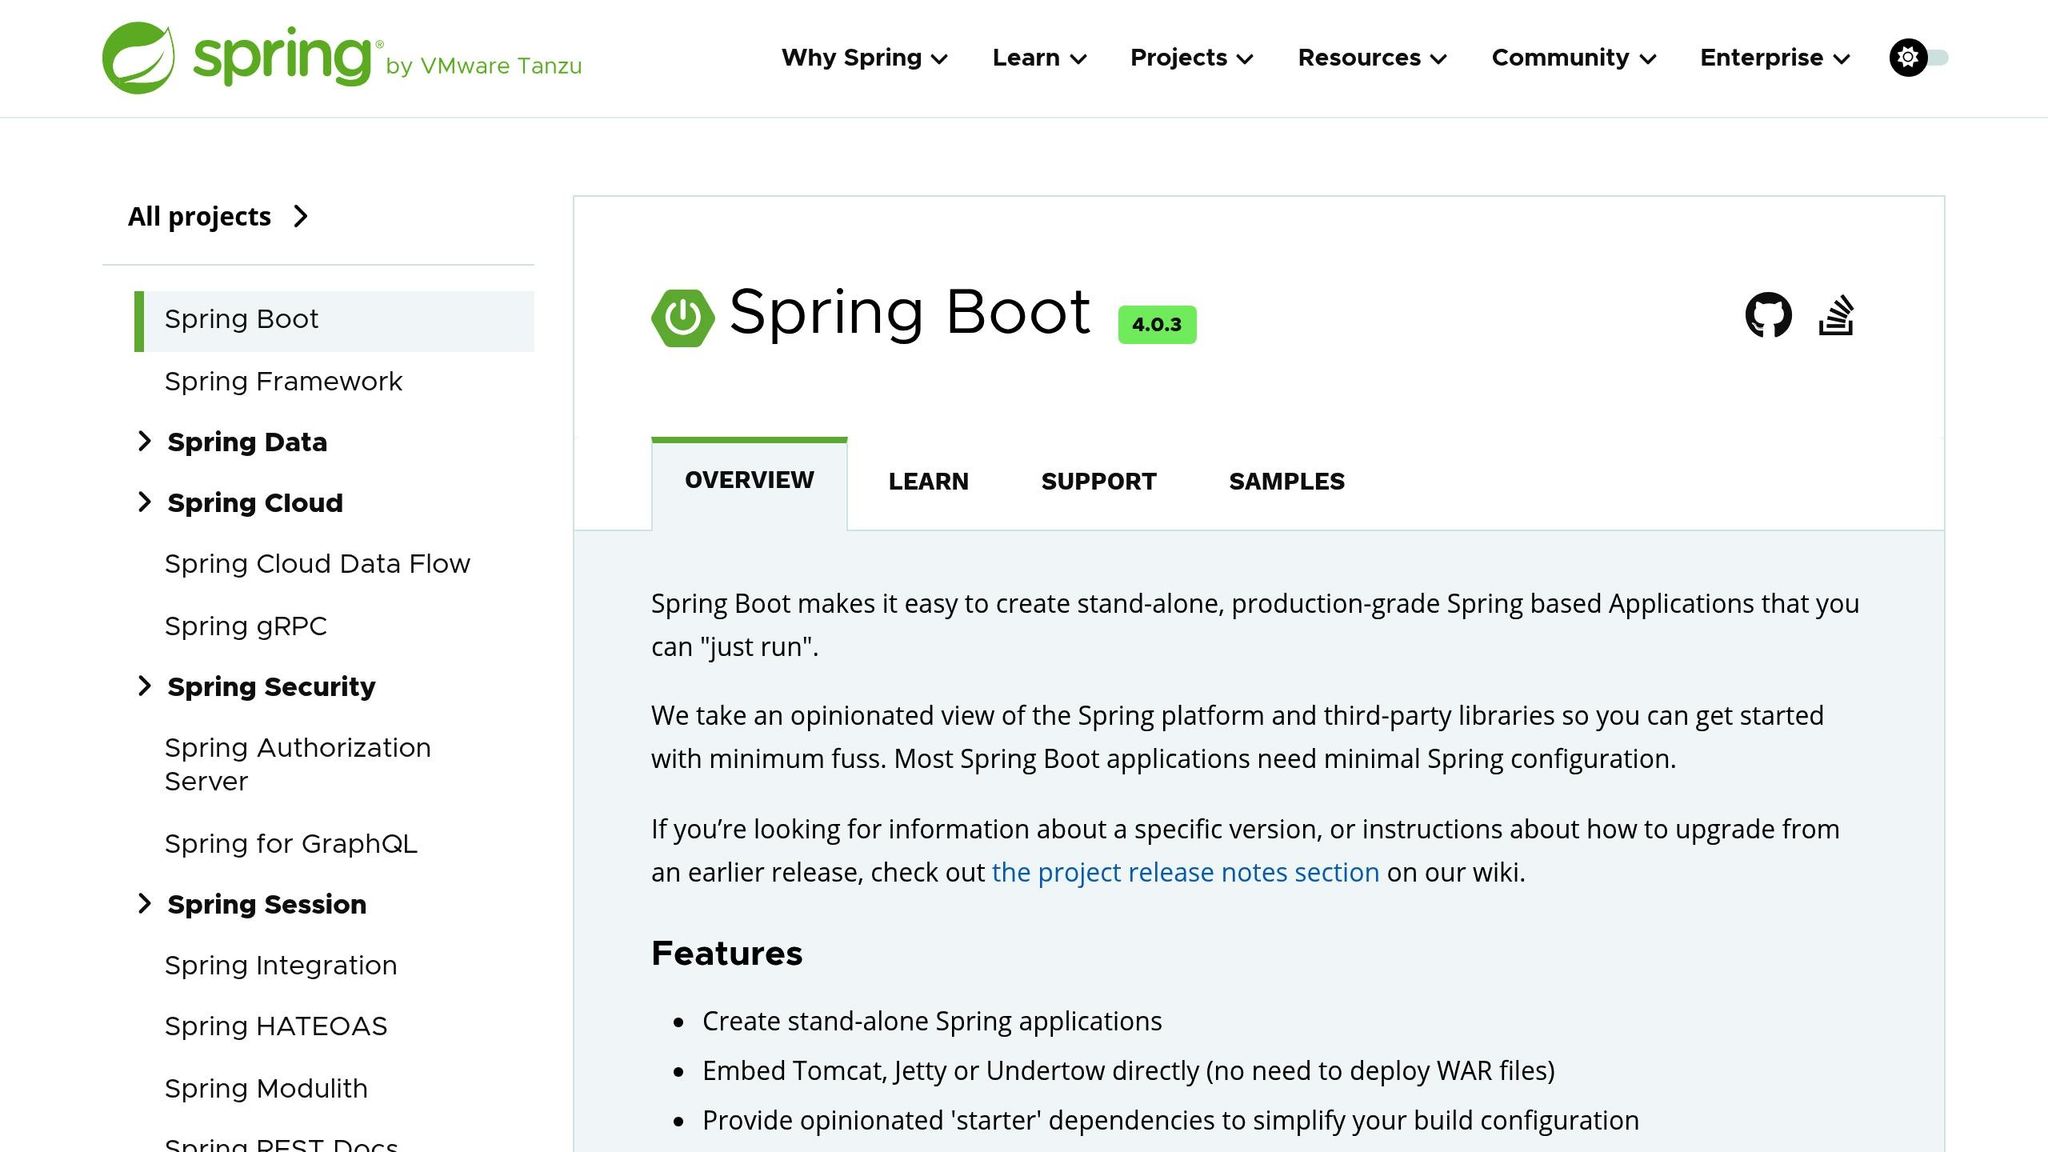
Task: Select Spring Framework in the sidebar
Action: 283,381
